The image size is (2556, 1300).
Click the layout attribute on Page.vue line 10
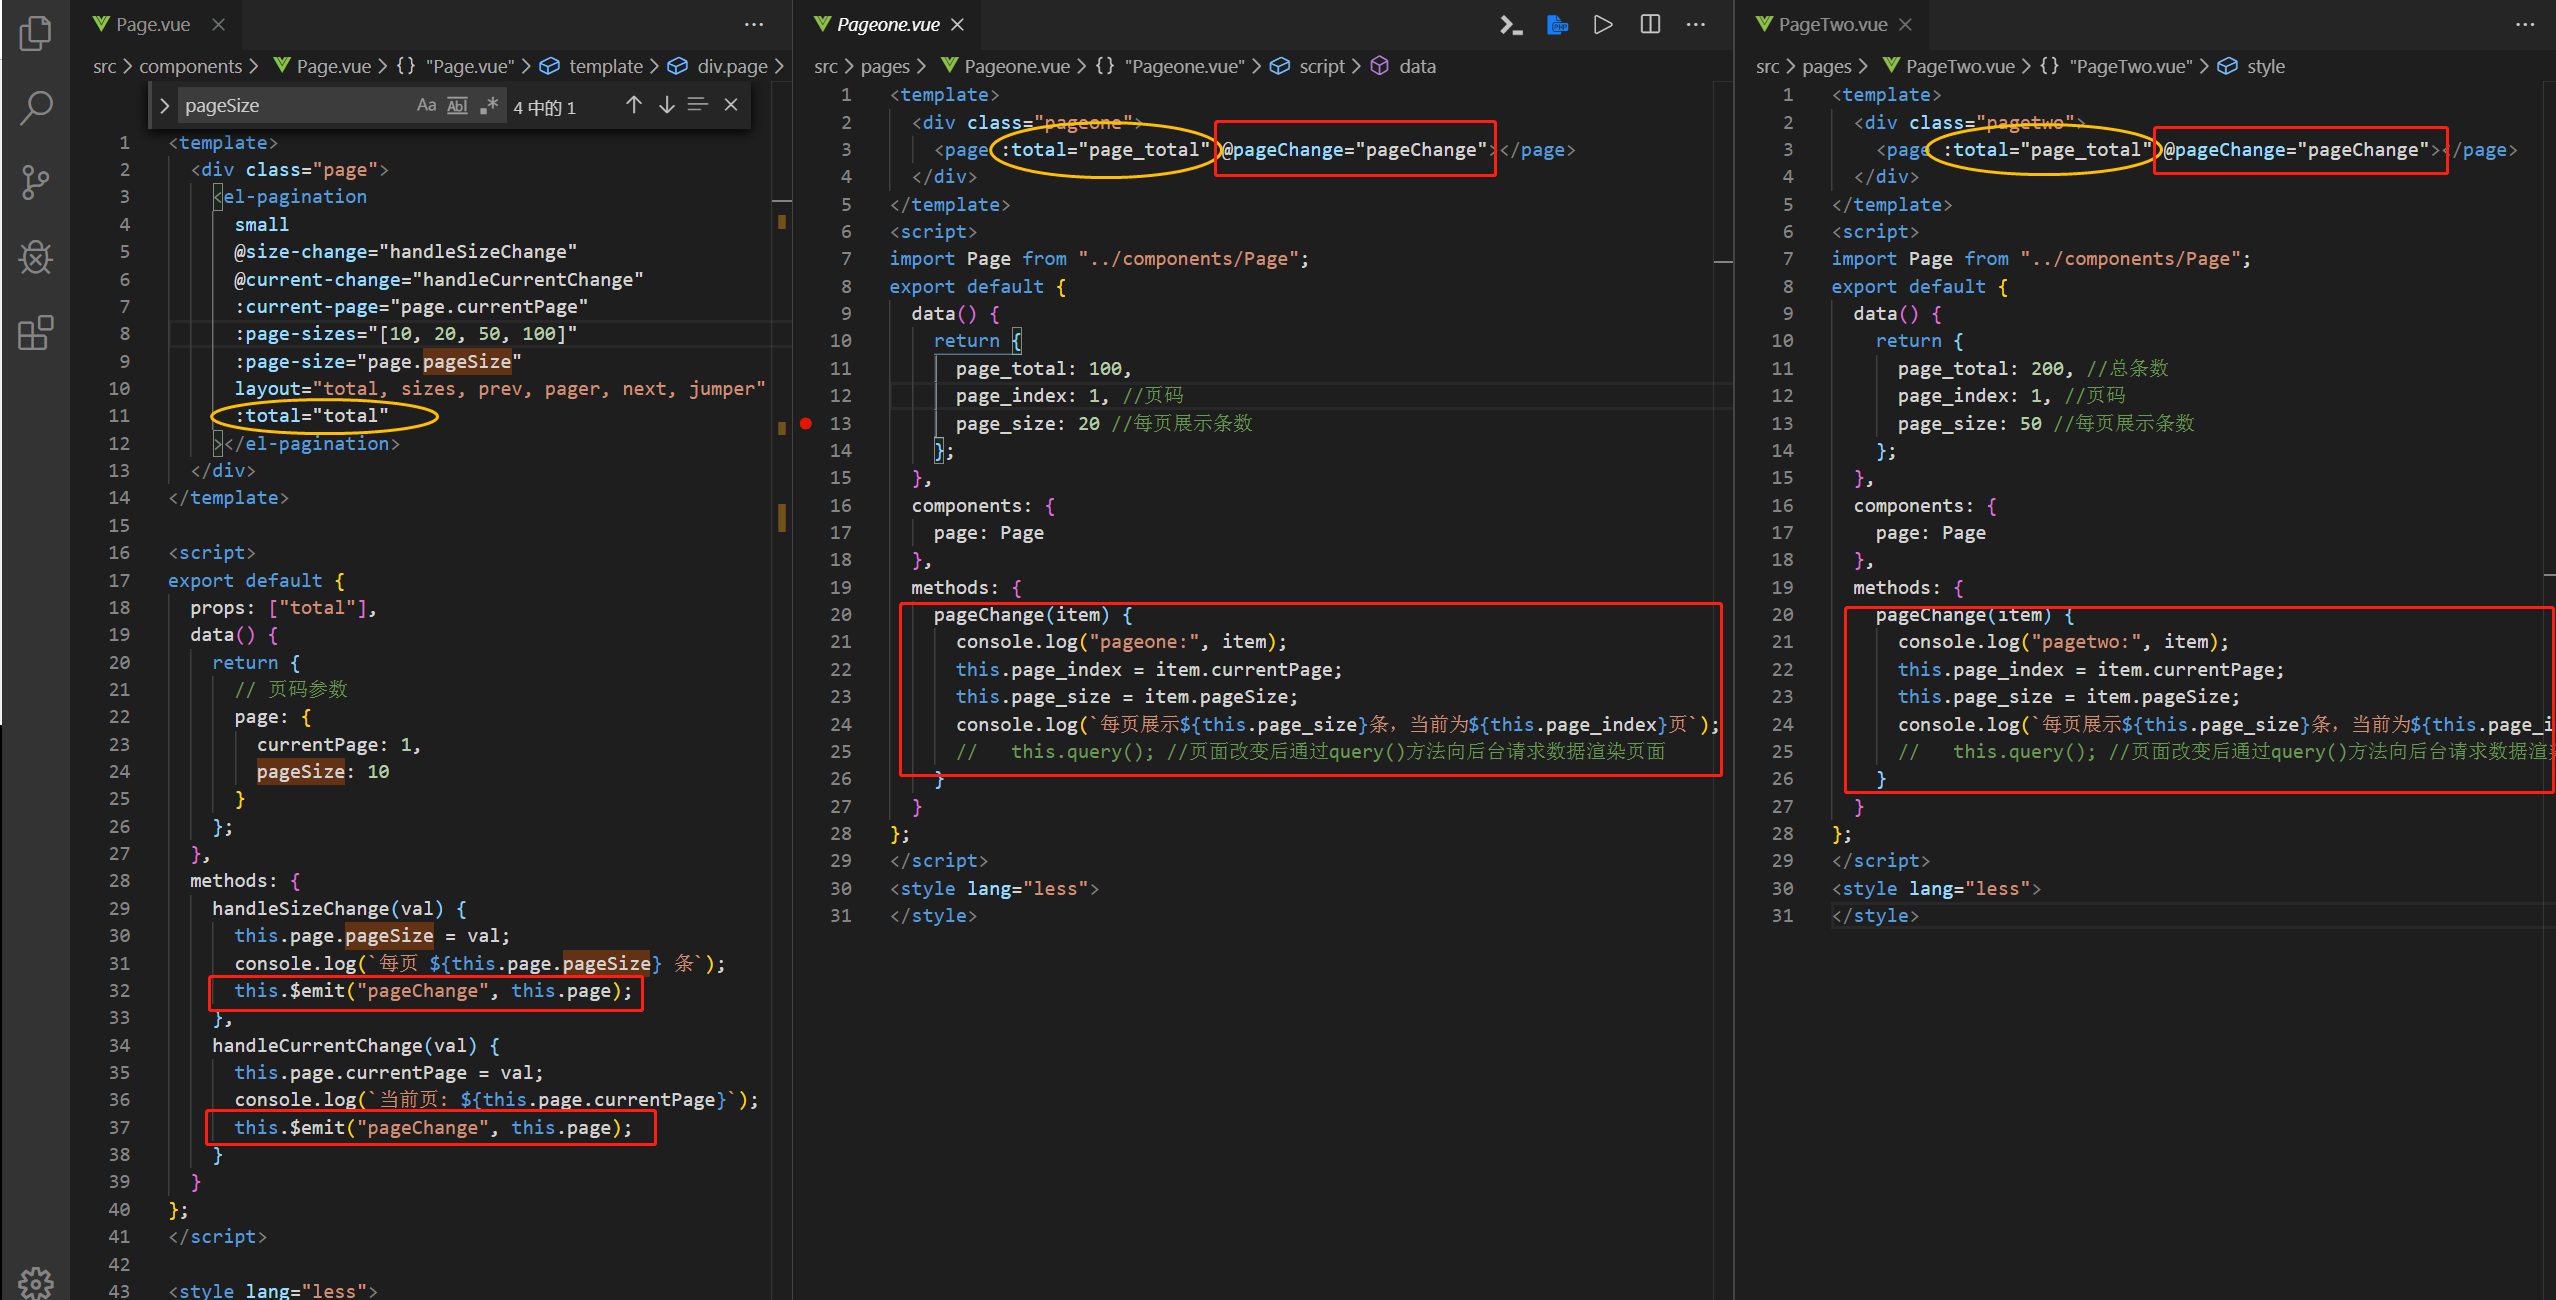coord(500,389)
